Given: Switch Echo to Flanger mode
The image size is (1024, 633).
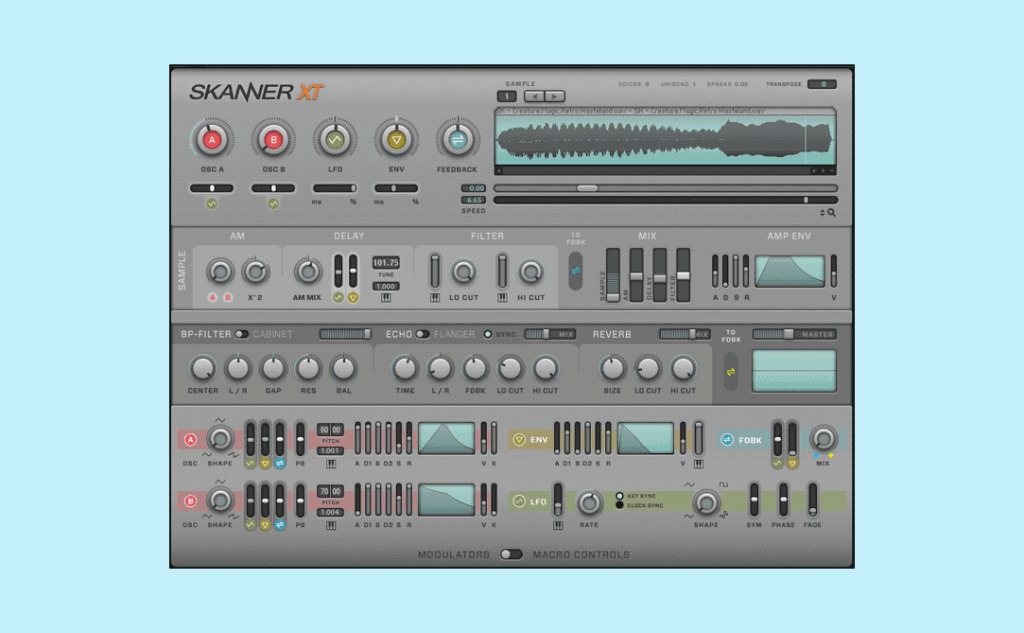Looking at the screenshot, I should coord(423,334).
